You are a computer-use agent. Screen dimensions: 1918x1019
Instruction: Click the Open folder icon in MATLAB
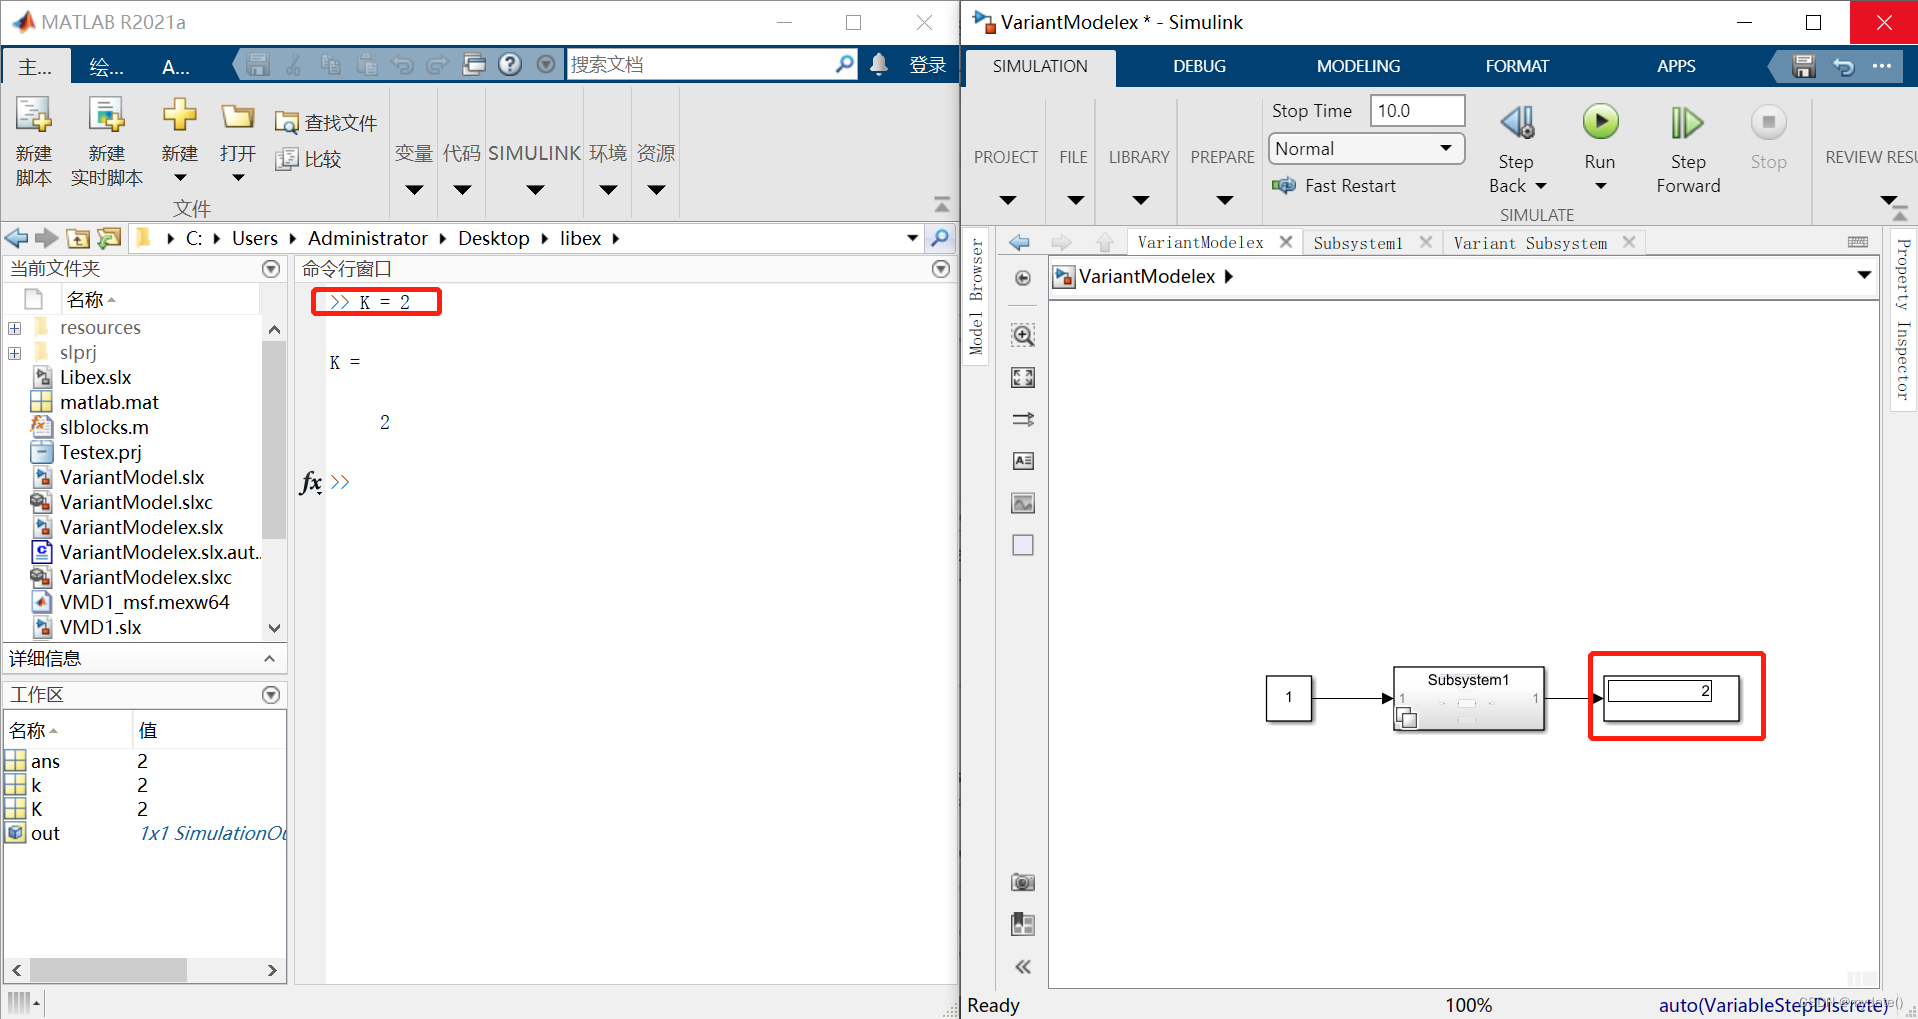click(x=238, y=116)
